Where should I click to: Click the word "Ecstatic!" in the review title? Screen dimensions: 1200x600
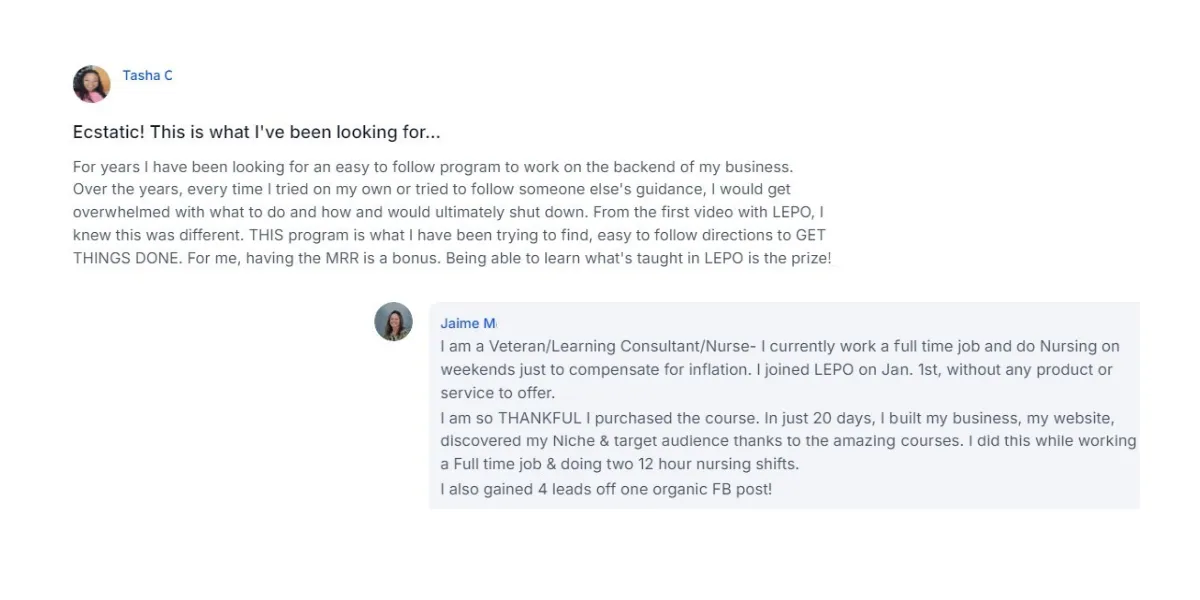(x=109, y=132)
